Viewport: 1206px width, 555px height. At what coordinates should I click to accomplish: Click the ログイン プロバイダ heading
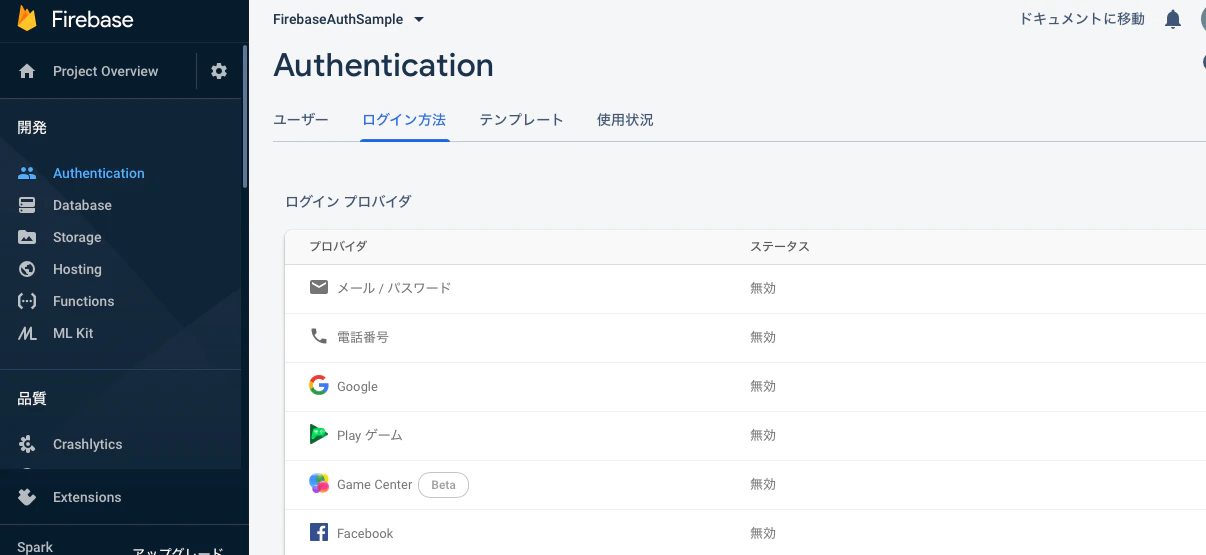[348, 201]
